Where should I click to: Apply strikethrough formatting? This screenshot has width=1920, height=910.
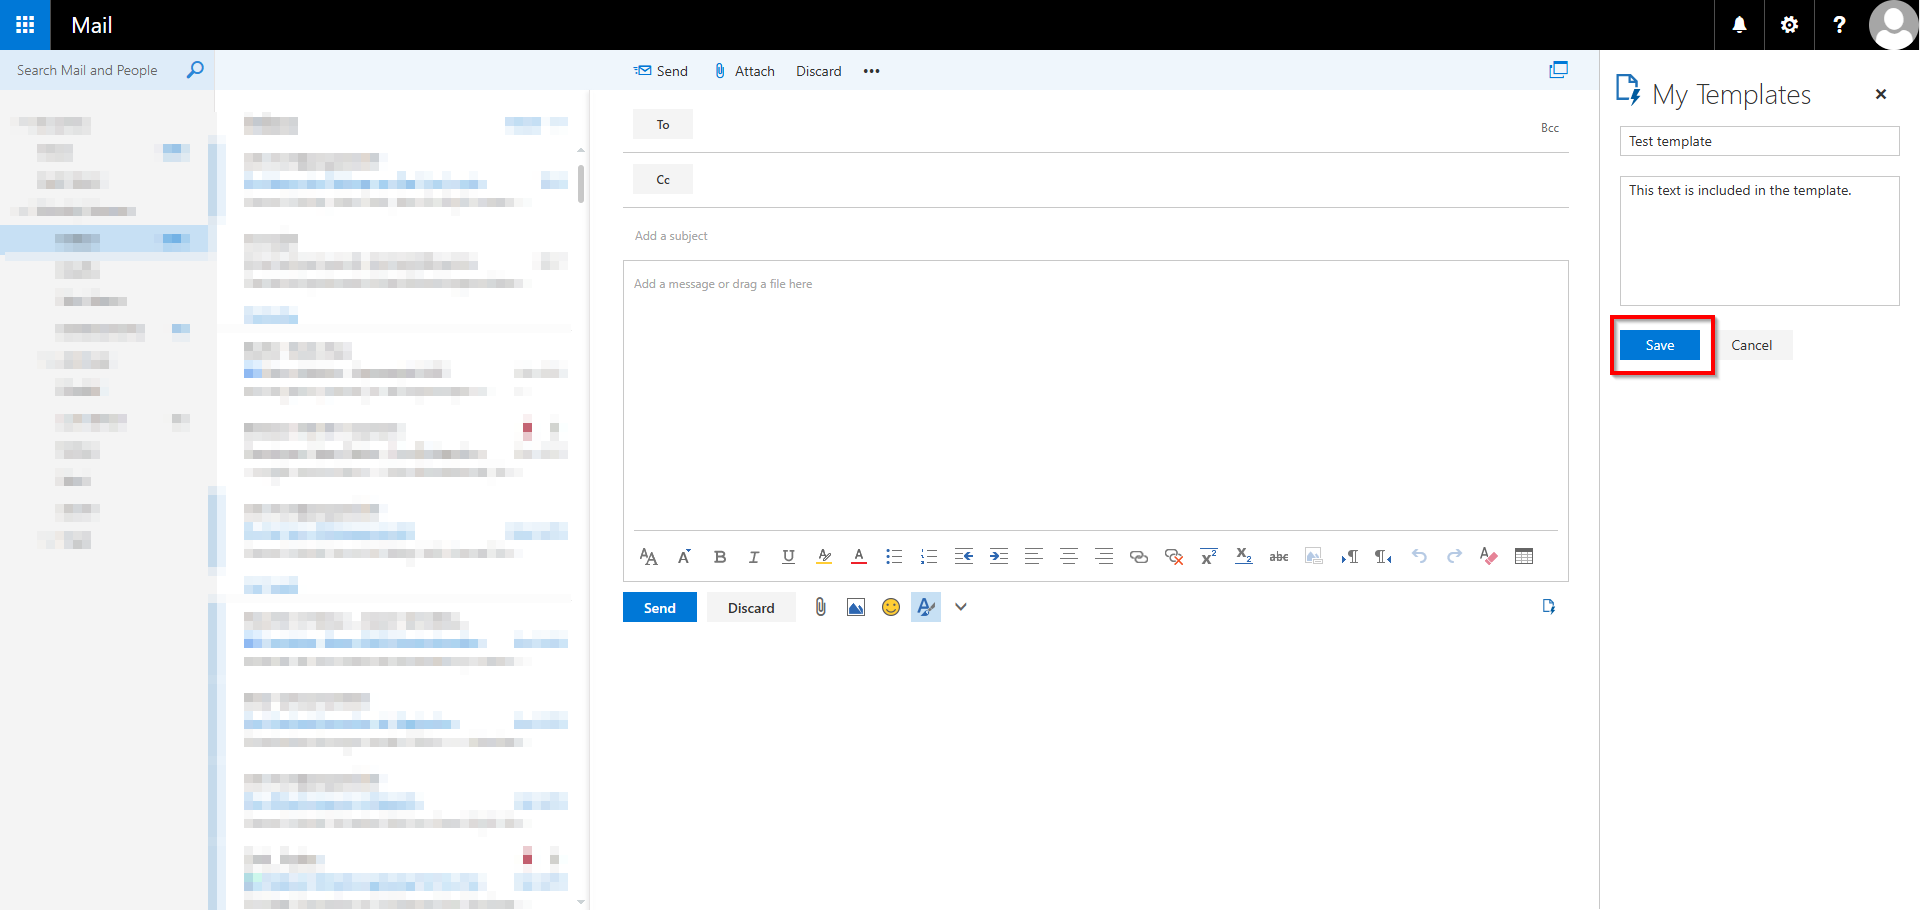point(1278,556)
